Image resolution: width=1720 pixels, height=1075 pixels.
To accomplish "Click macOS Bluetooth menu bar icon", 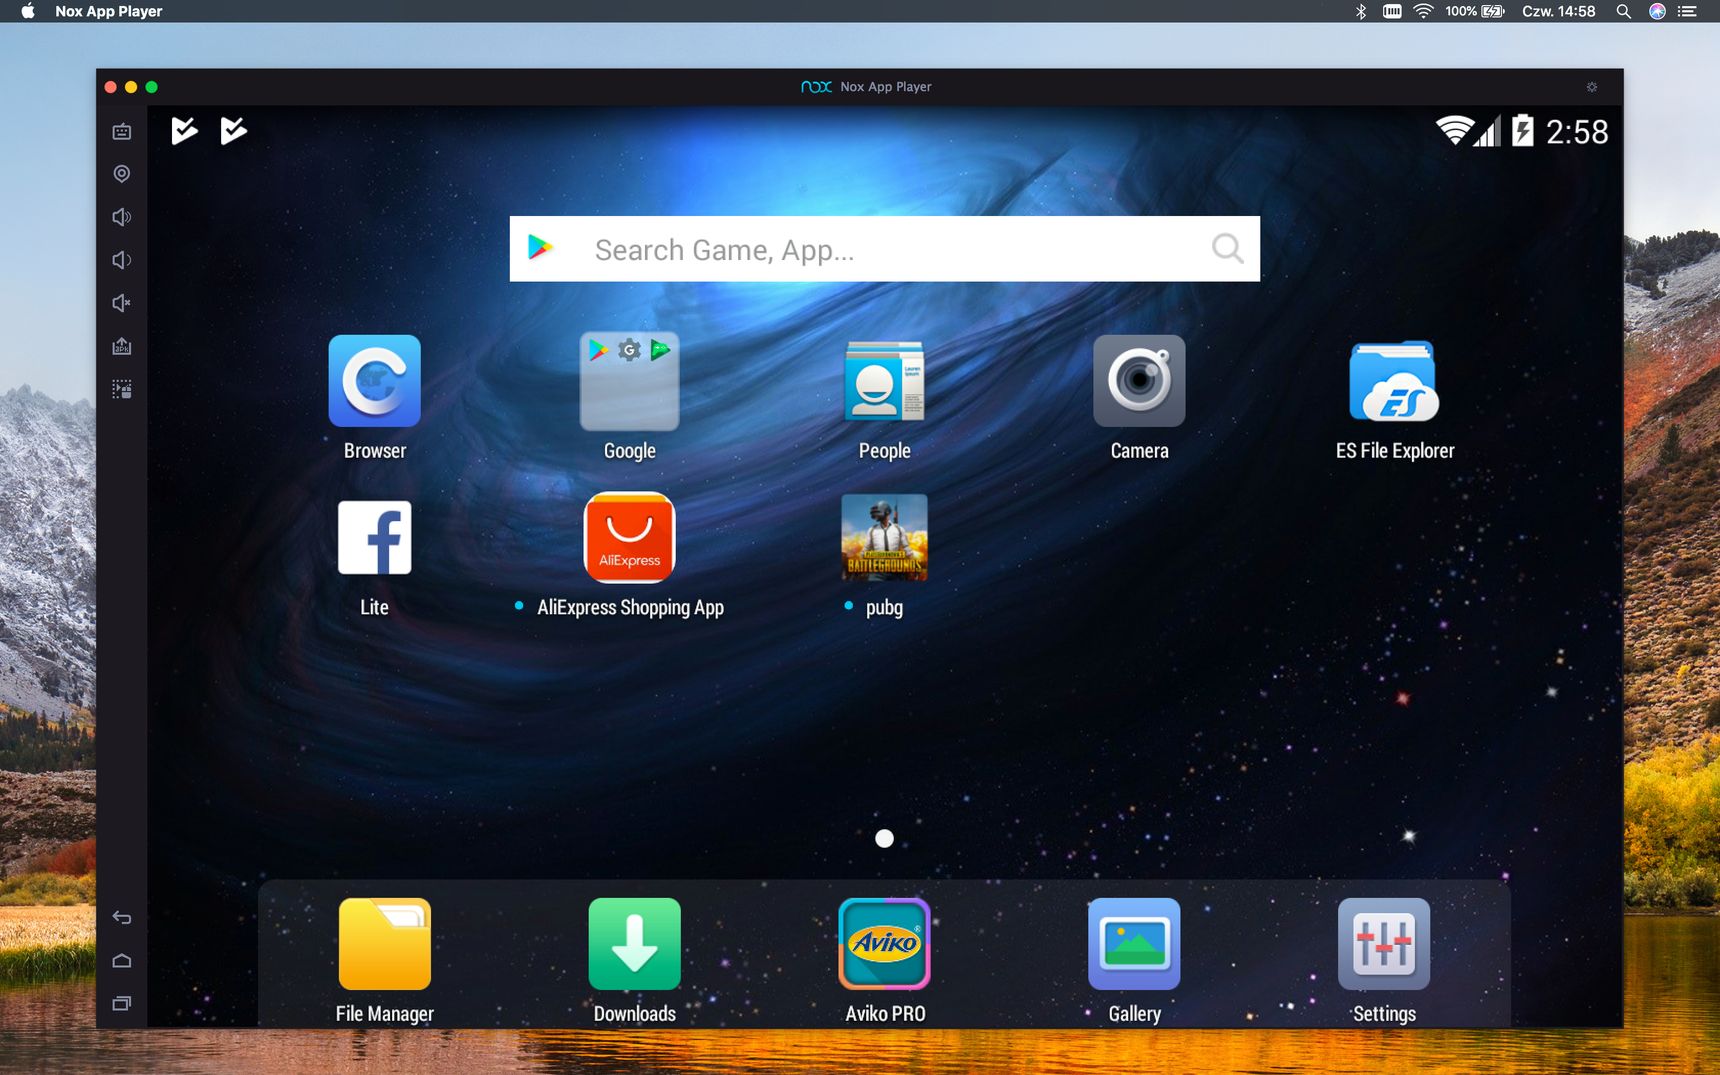I will click(1360, 11).
